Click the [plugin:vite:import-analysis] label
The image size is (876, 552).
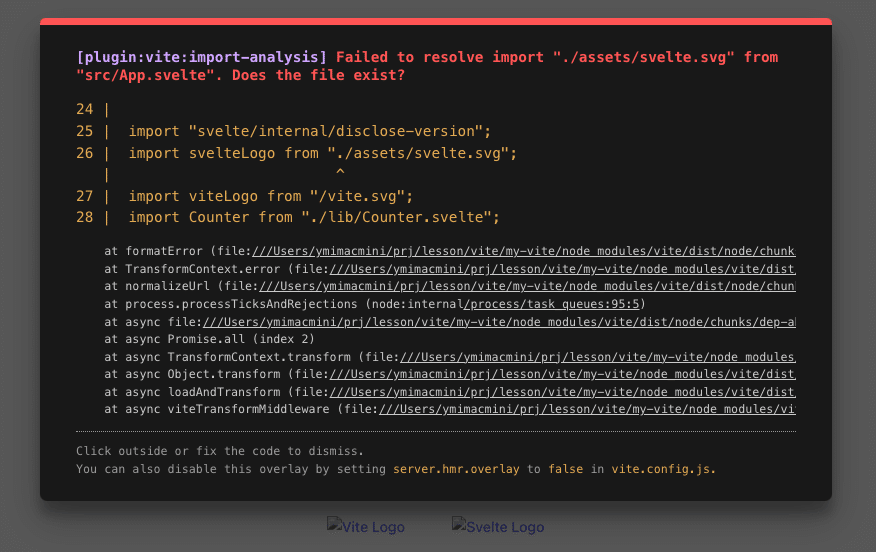coord(202,57)
